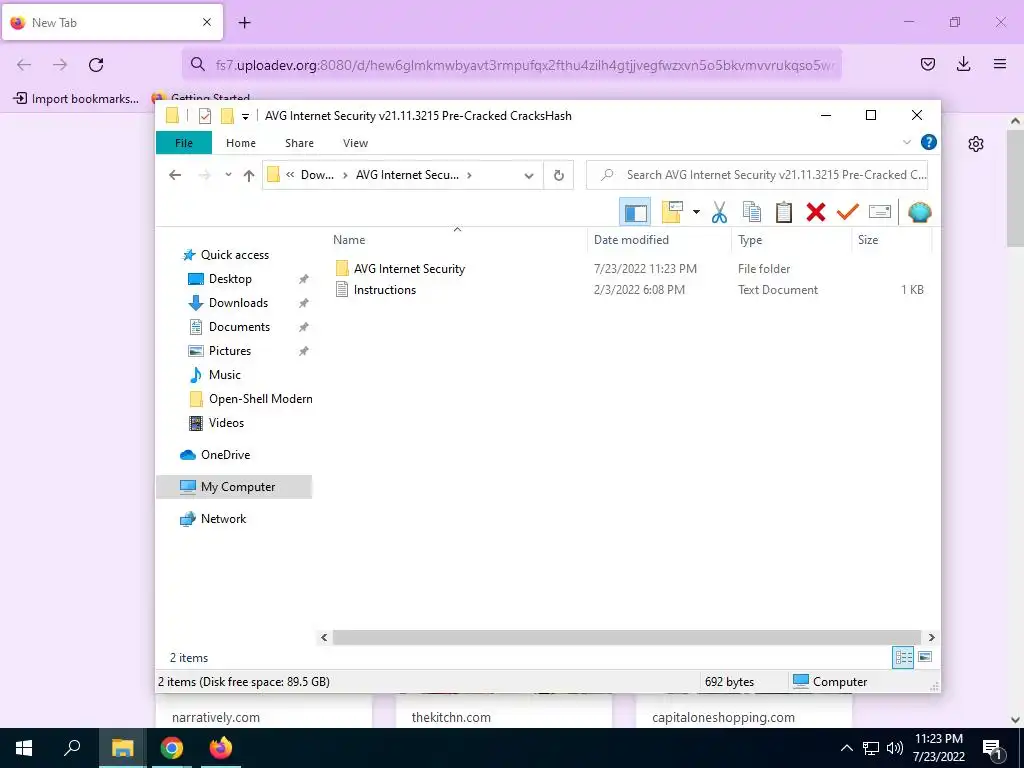Open Firefox application menu hamburger
This screenshot has height=768, width=1024.
click(1000, 64)
